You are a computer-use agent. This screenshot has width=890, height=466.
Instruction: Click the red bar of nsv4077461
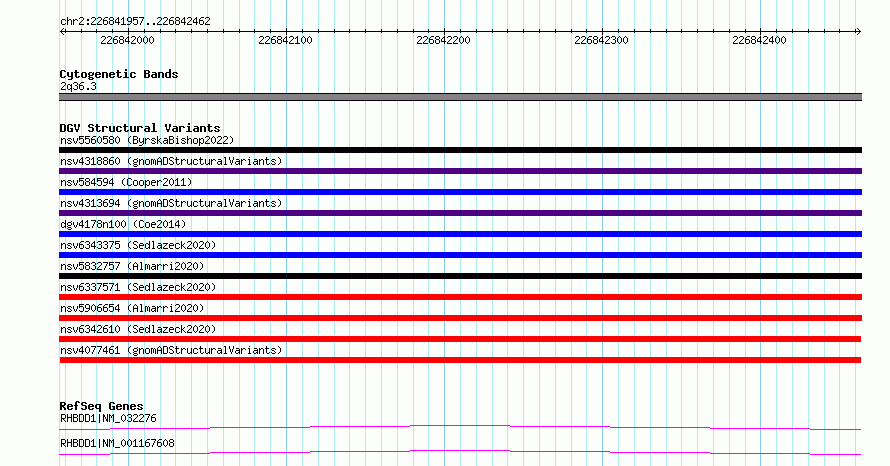(x=460, y=360)
